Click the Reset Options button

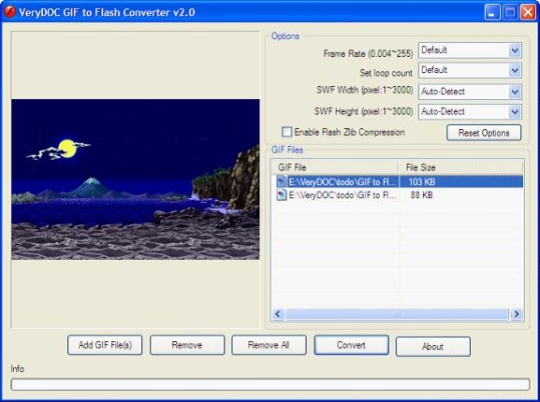(484, 133)
